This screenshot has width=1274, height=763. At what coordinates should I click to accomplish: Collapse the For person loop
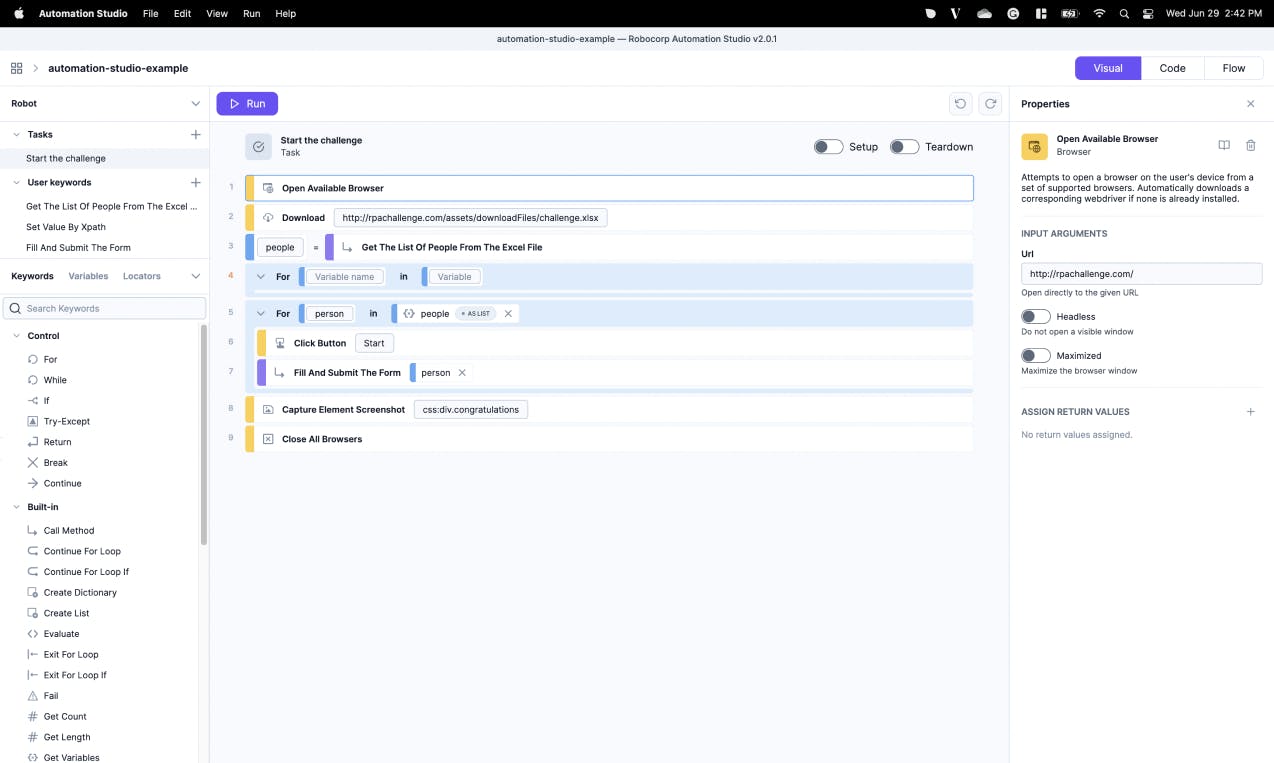click(261, 314)
